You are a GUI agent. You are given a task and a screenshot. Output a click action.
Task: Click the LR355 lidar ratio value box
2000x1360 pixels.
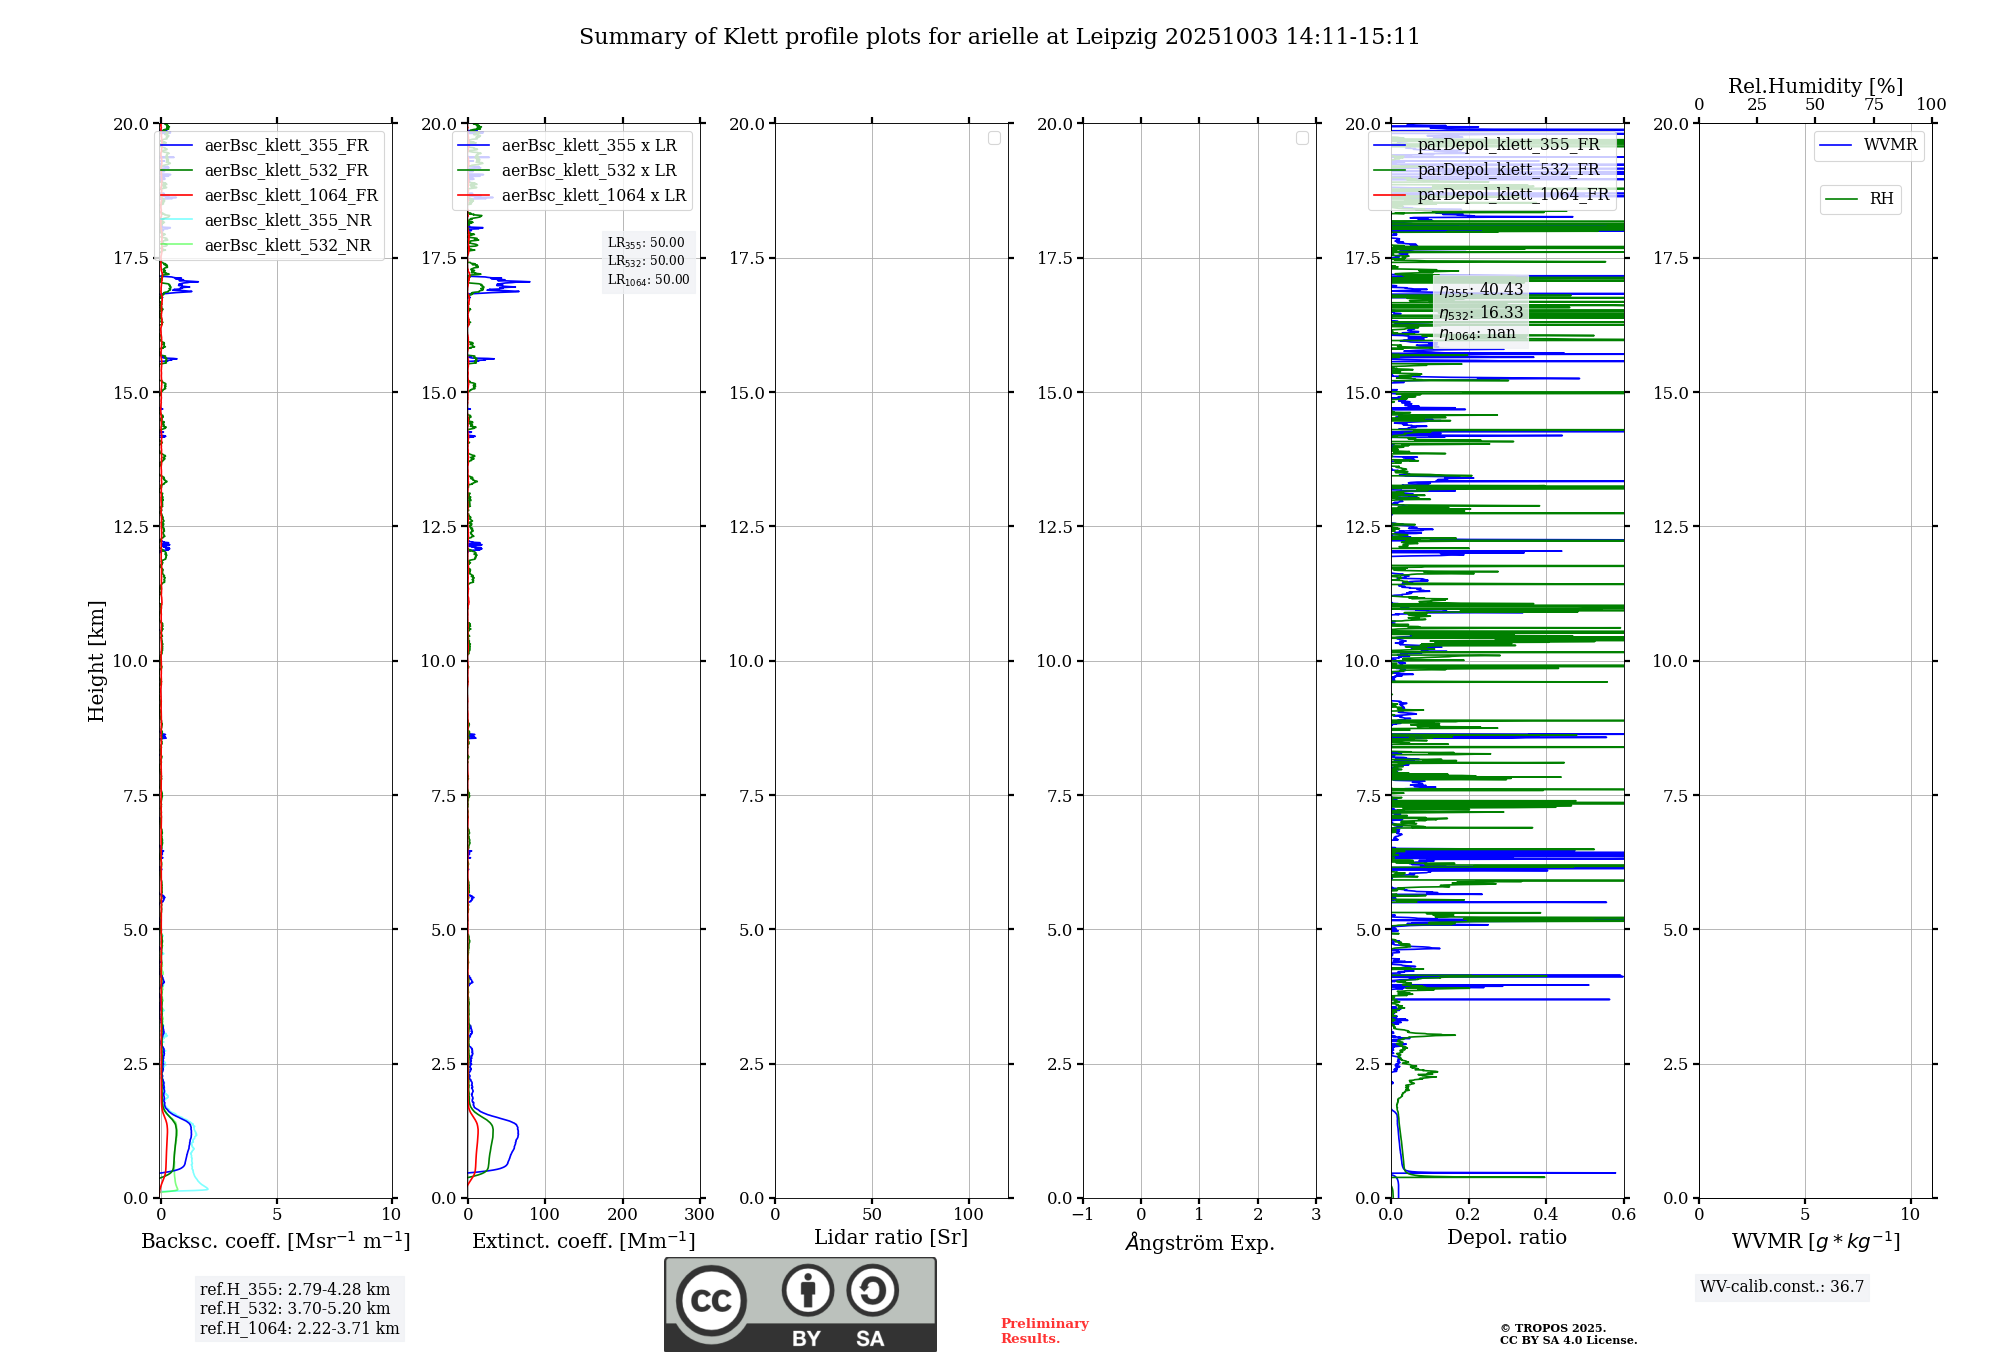pos(647,243)
